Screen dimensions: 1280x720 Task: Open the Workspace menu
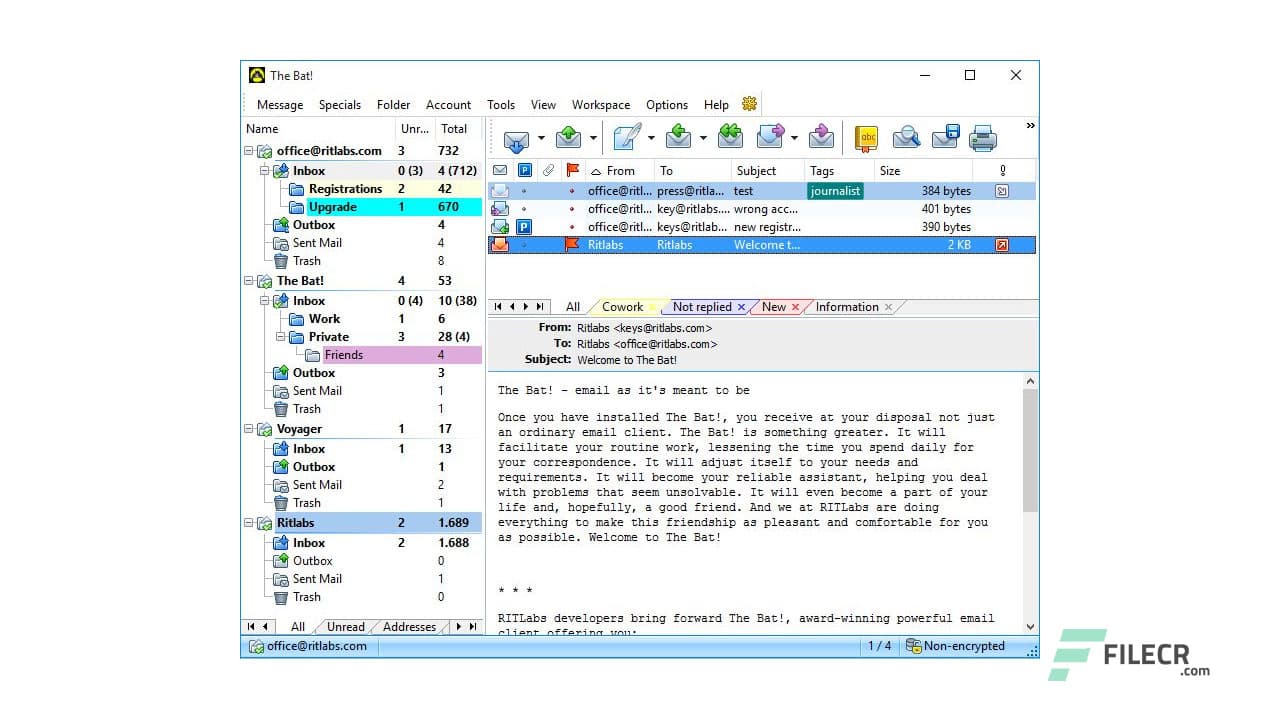click(x=600, y=105)
